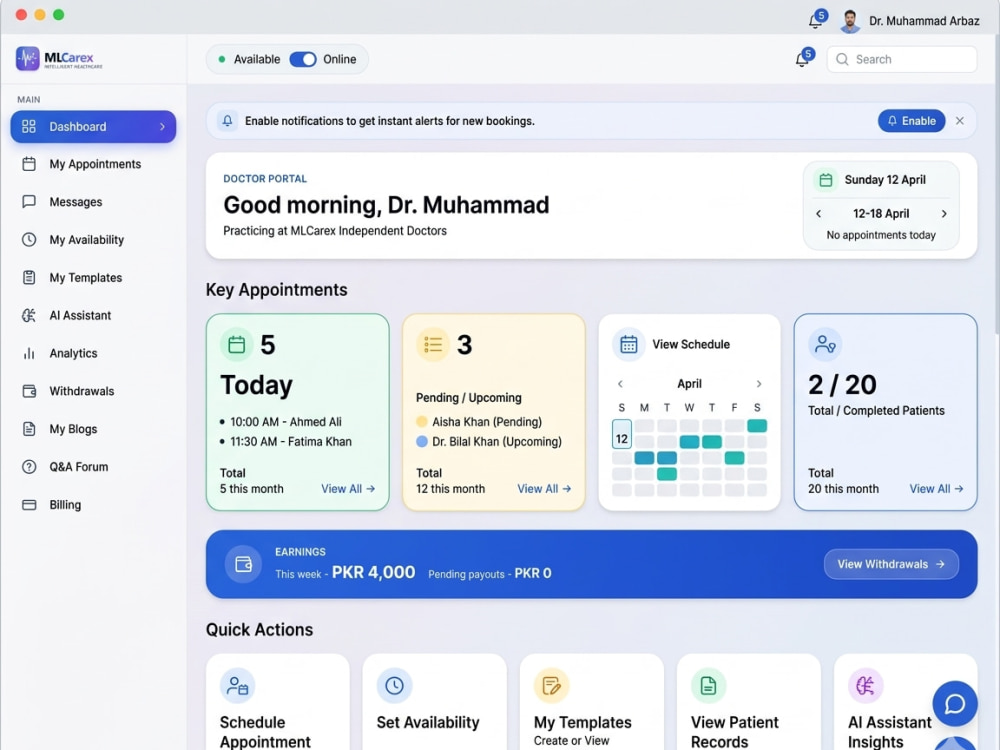Open the floating chat bubble button
Image resolution: width=1000 pixels, height=750 pixels.
955,704
